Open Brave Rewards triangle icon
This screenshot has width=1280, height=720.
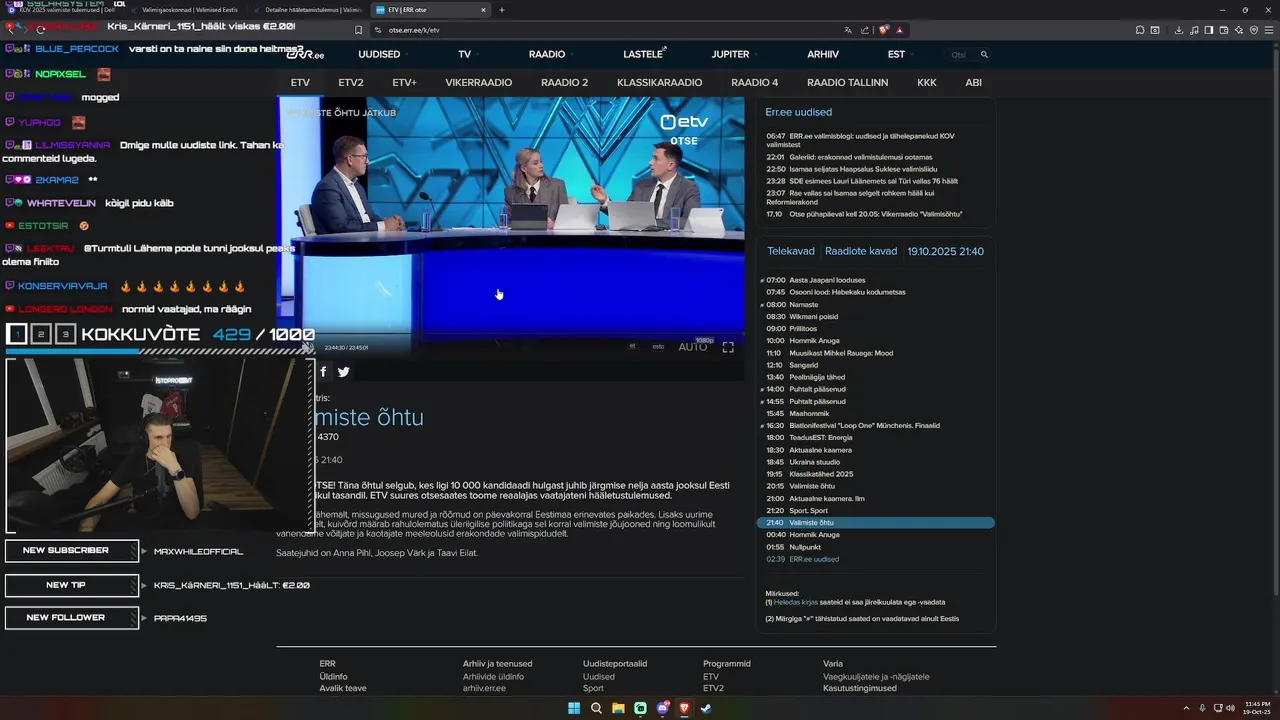click(900, 30)
